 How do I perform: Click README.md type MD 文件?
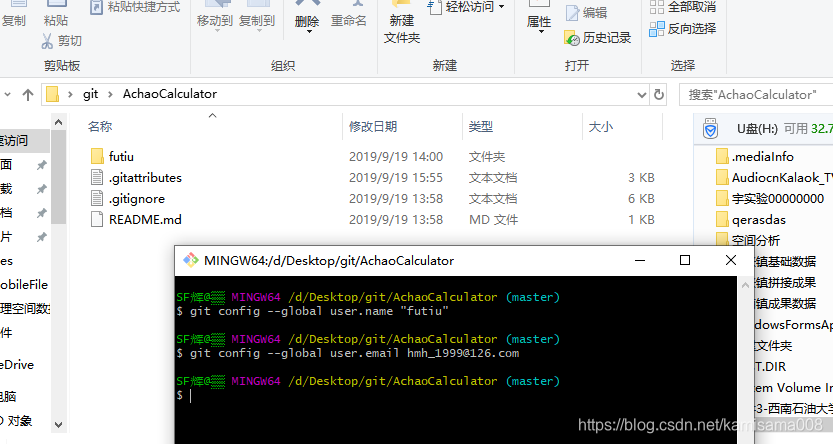tap(493, 219)
